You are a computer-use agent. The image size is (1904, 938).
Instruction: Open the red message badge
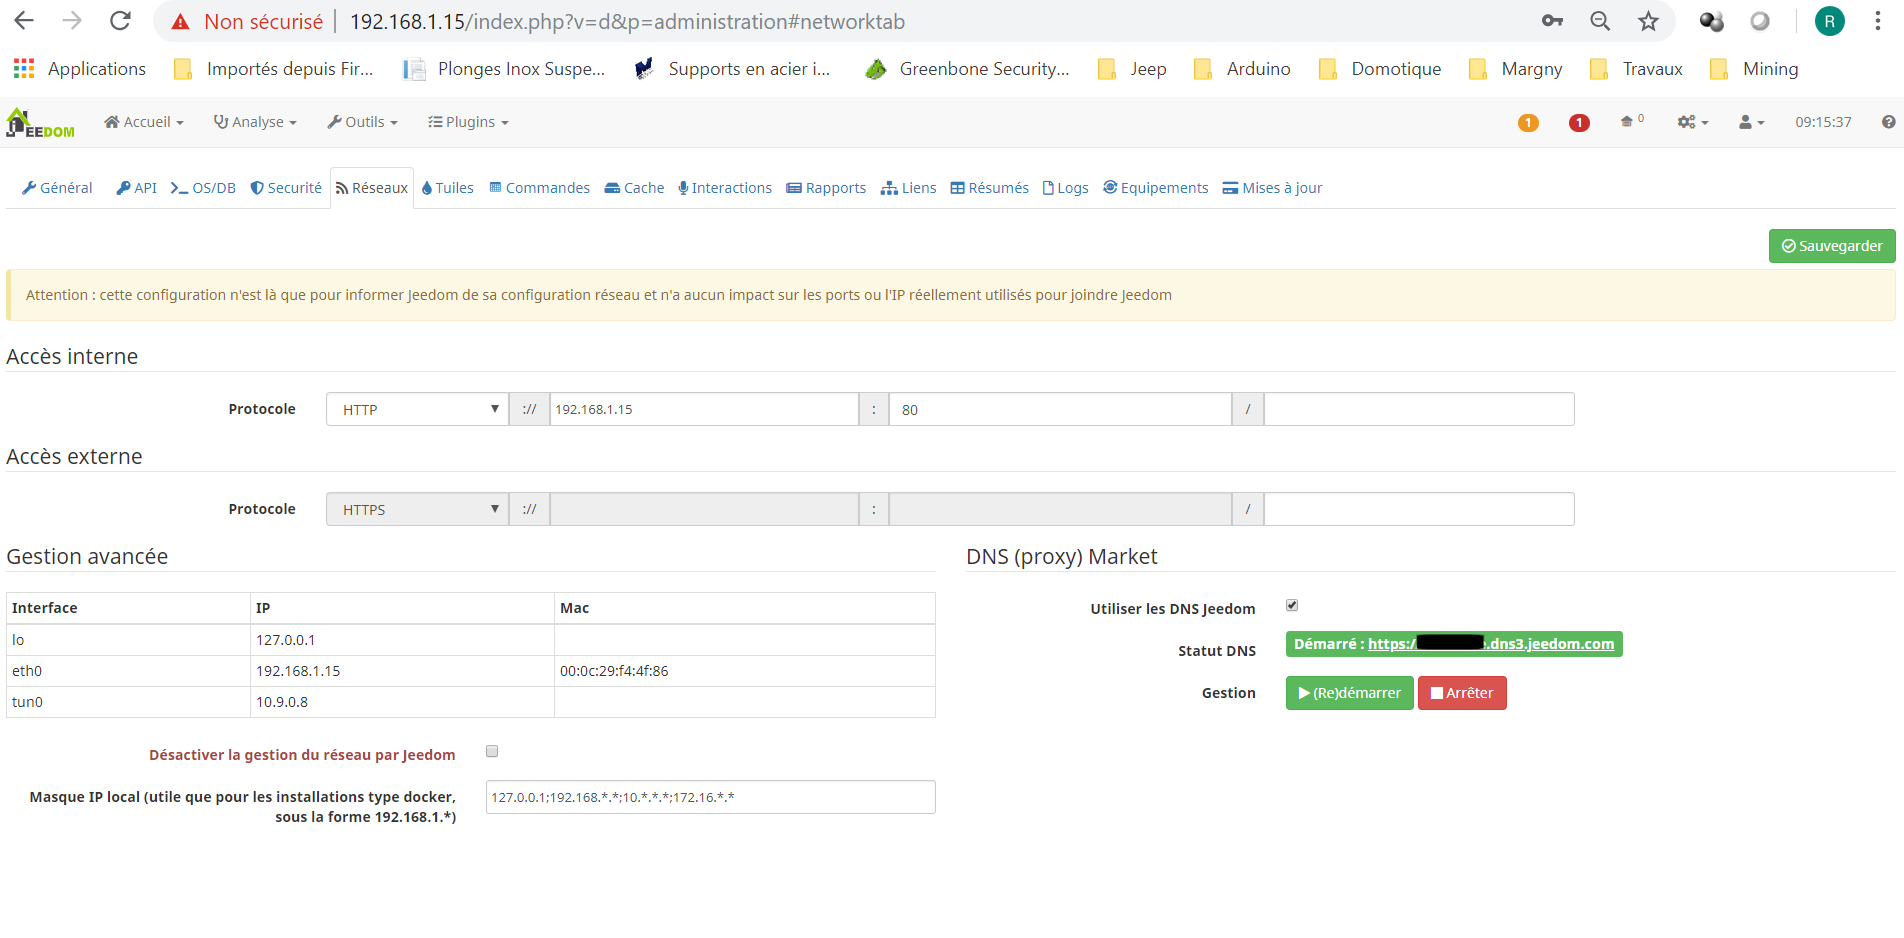1579,123
